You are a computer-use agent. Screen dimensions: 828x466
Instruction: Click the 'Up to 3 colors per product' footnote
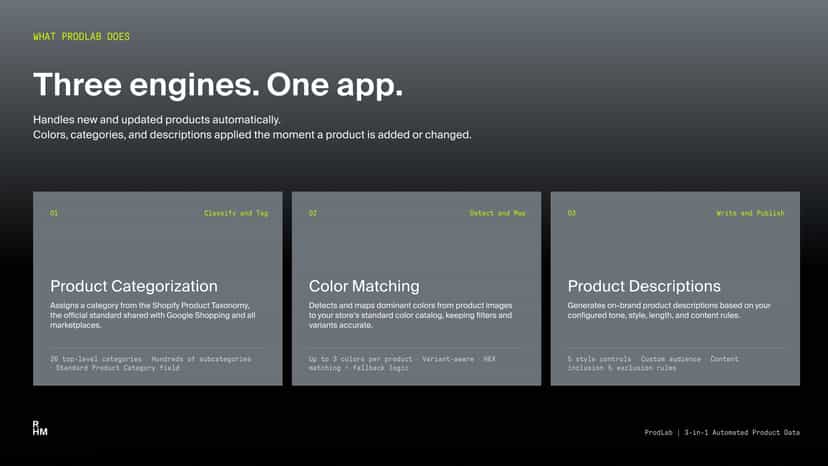point(360,359)
